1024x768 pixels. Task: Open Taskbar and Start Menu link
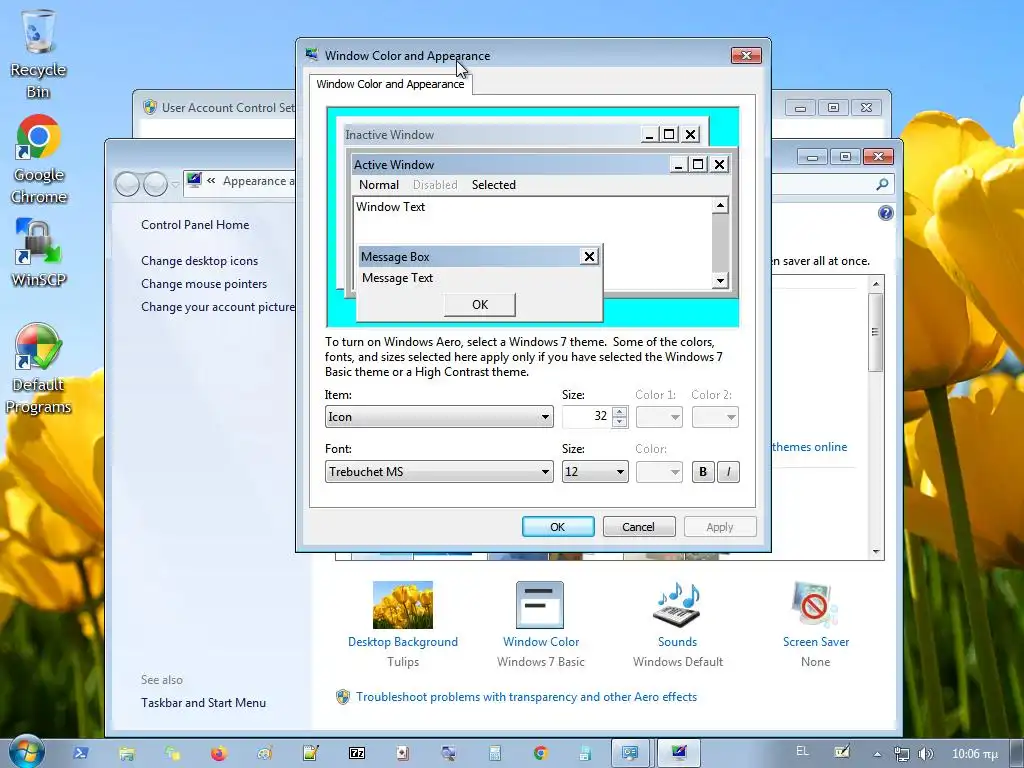point(203,703)
